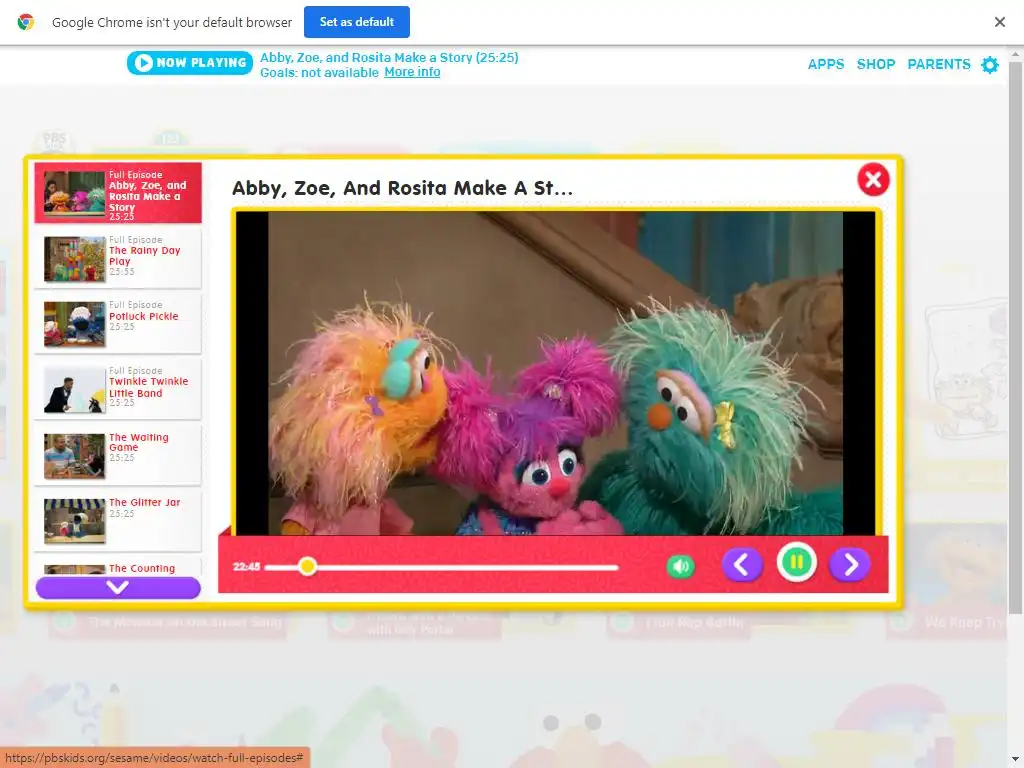
Task: Click the video frame of Abby and friends
Action: pos(555,373)
